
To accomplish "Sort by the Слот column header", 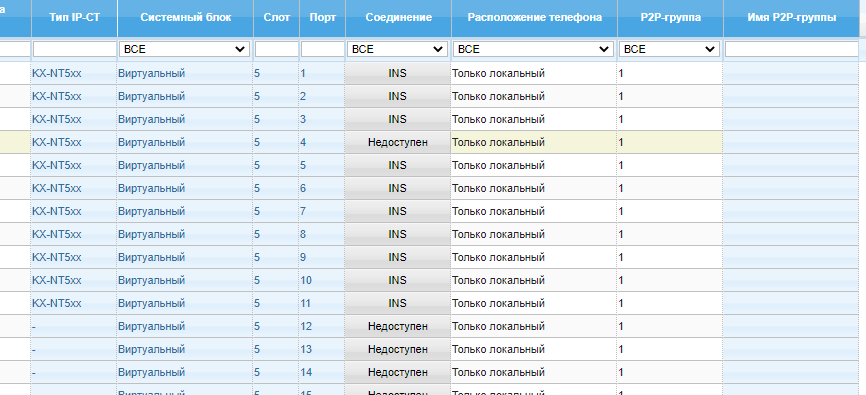I will pos(277,18).
